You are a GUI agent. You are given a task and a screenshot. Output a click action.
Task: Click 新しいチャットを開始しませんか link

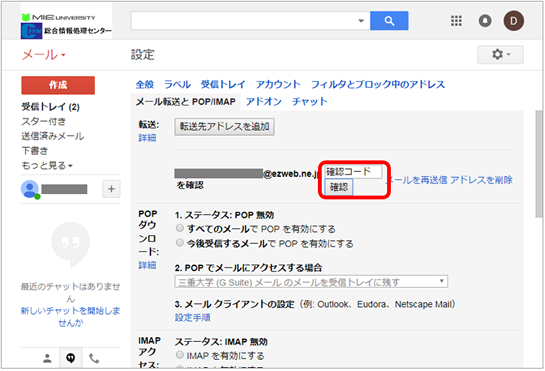[x=71, y=317]
